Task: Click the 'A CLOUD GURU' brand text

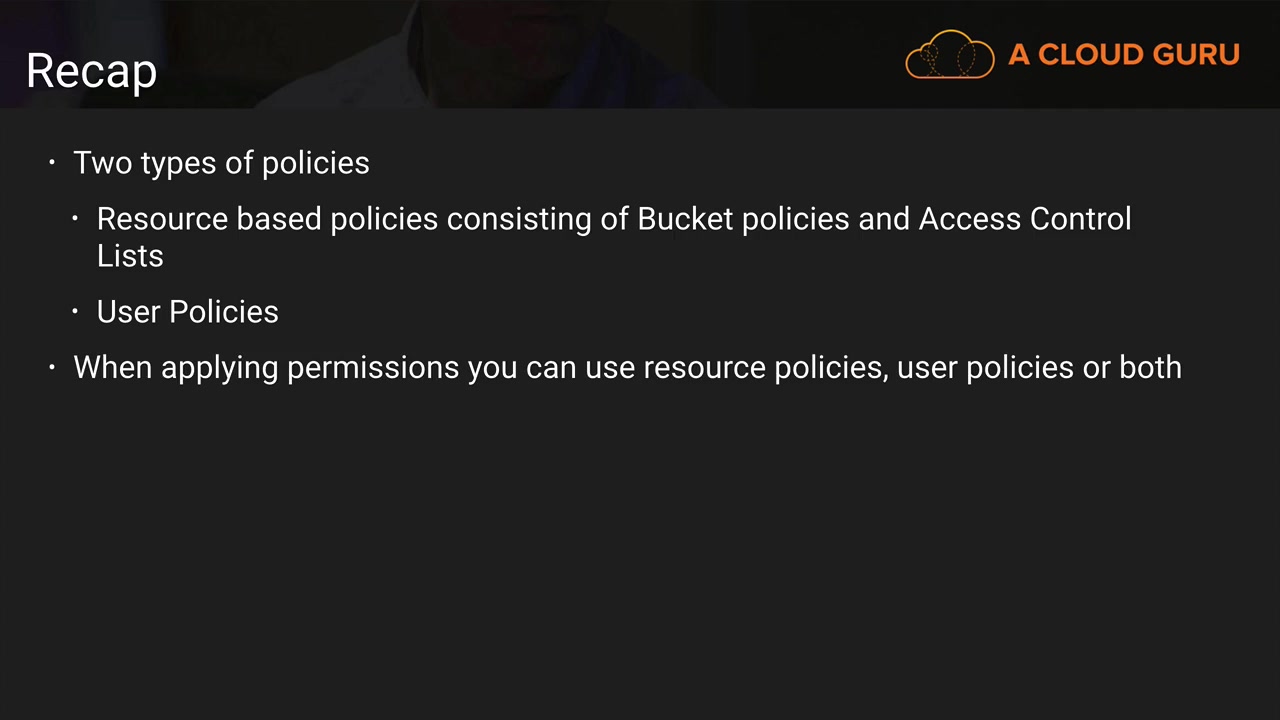Action: coord(1123,54)
